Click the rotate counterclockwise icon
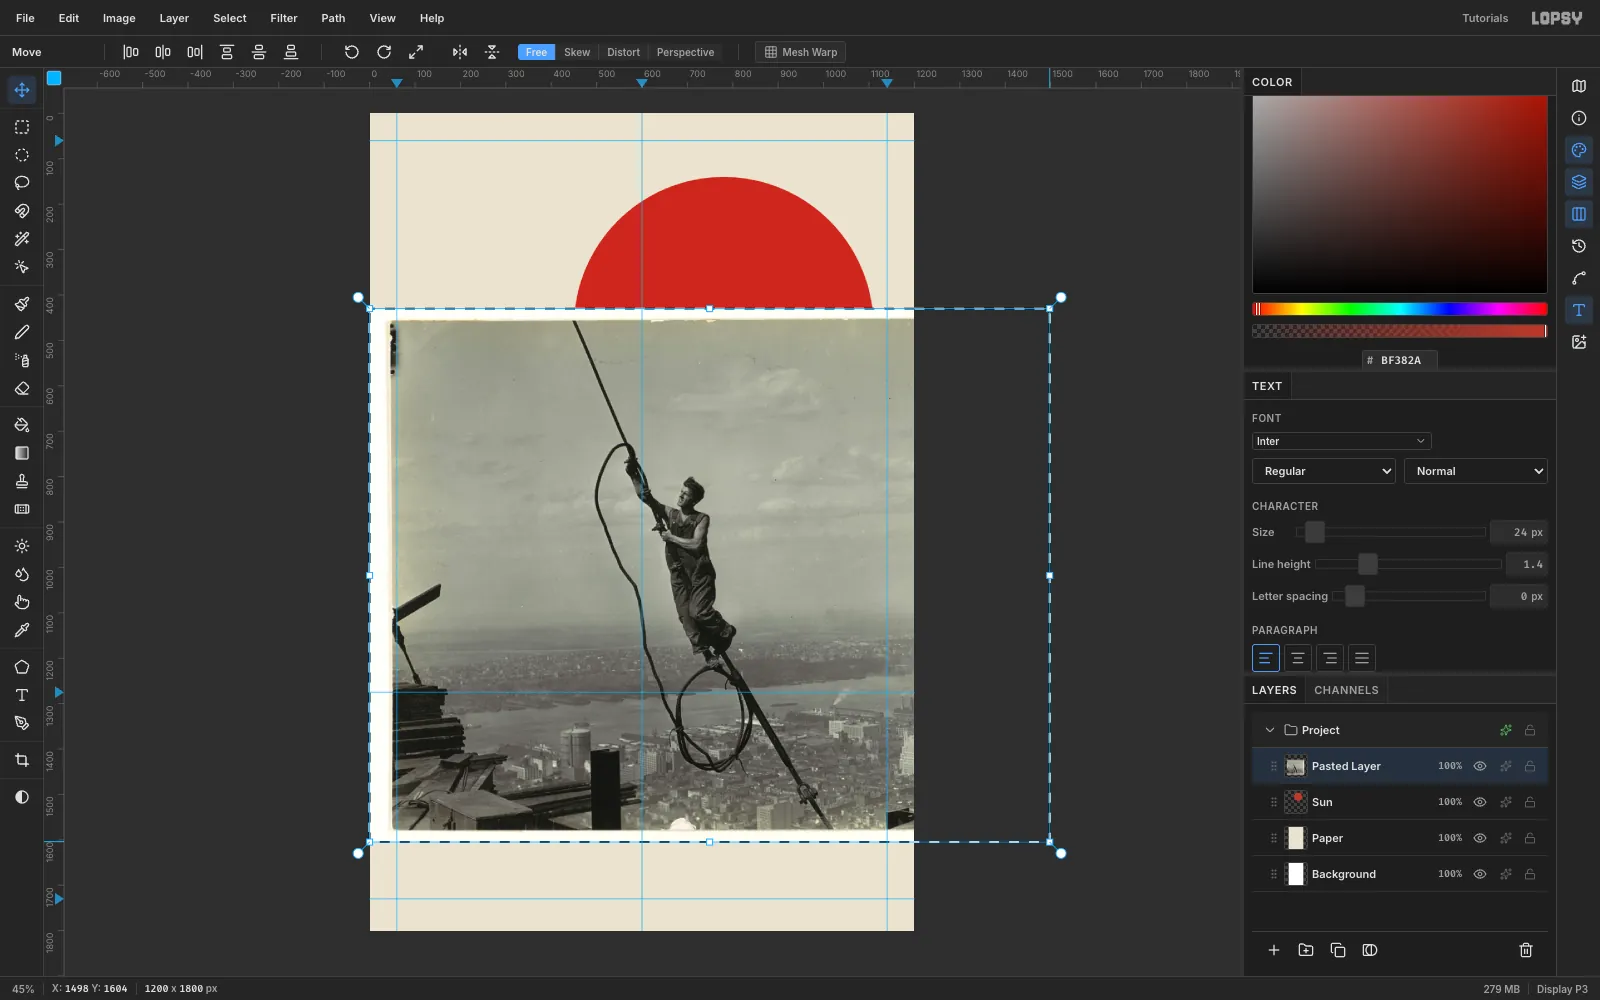Image resolution: width=1600 pixels, height=1000 pixels. pyautogui.click(x=352, y=52)
